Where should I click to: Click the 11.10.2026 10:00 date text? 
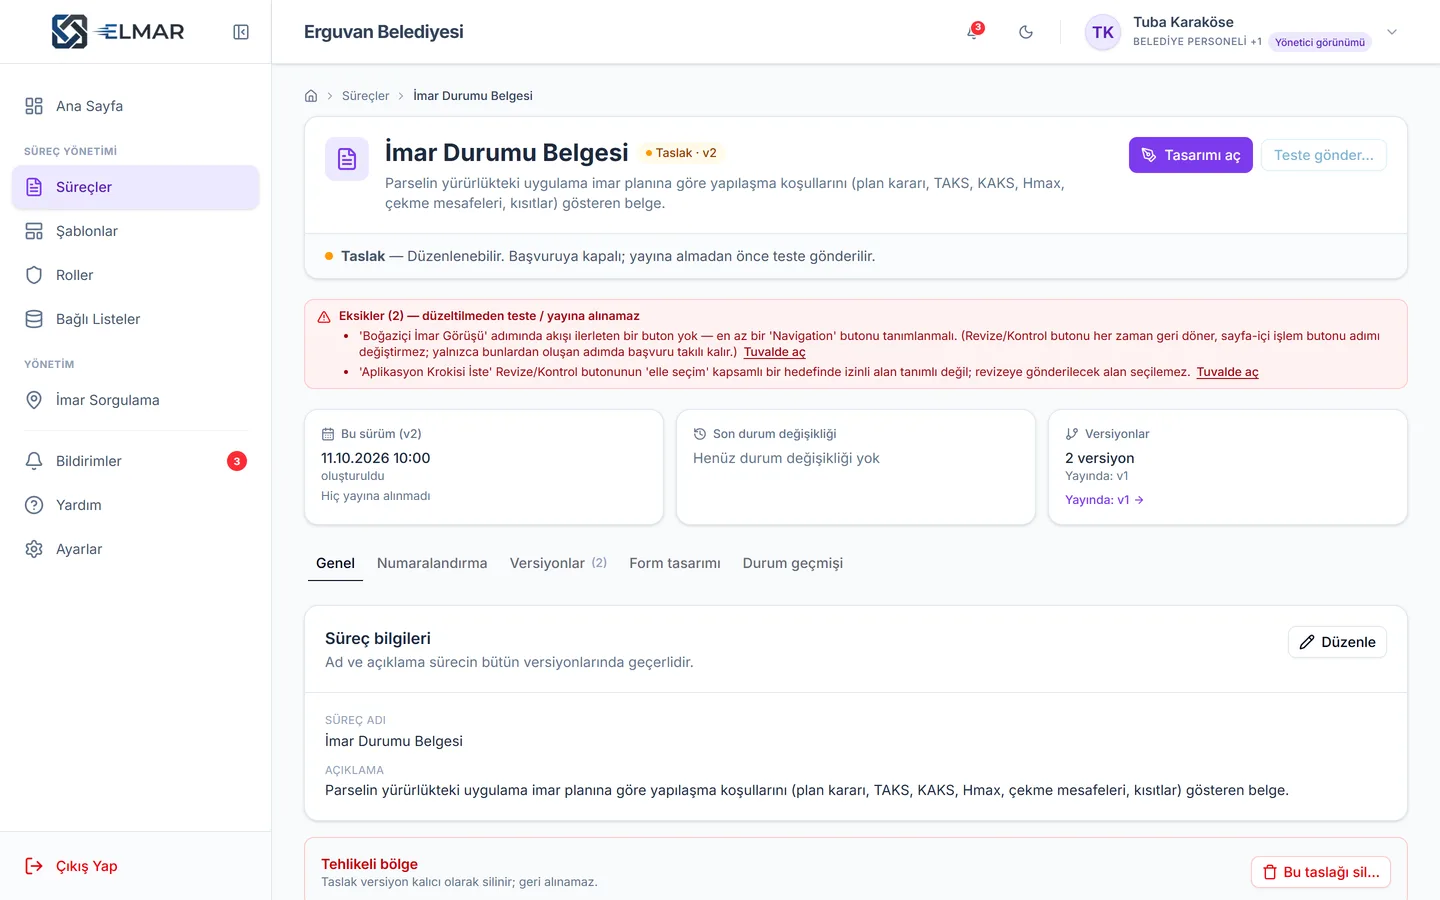[376, 458]
